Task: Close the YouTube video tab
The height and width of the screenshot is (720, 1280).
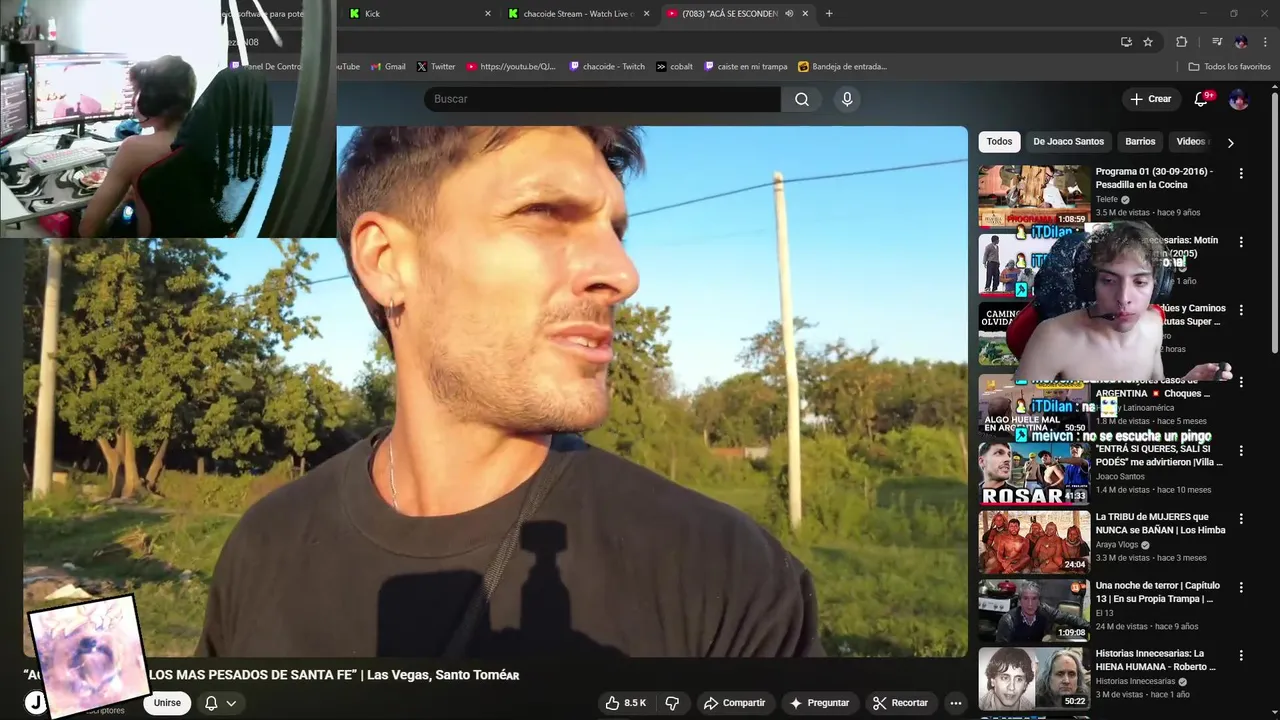Action: coord(805,13)
